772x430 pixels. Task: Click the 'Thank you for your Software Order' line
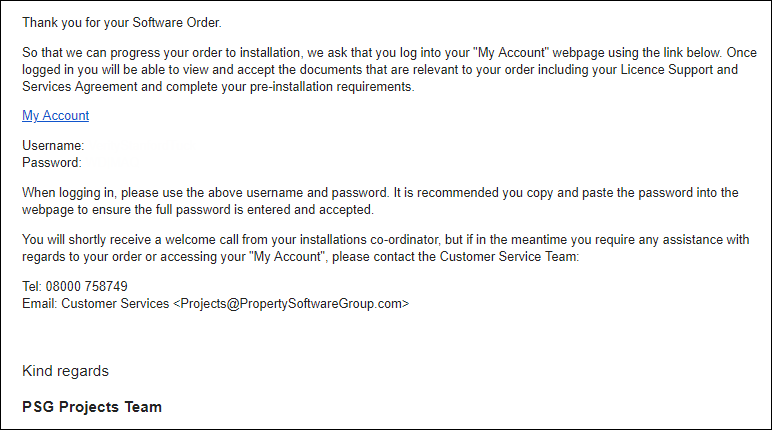pos(122,23)
